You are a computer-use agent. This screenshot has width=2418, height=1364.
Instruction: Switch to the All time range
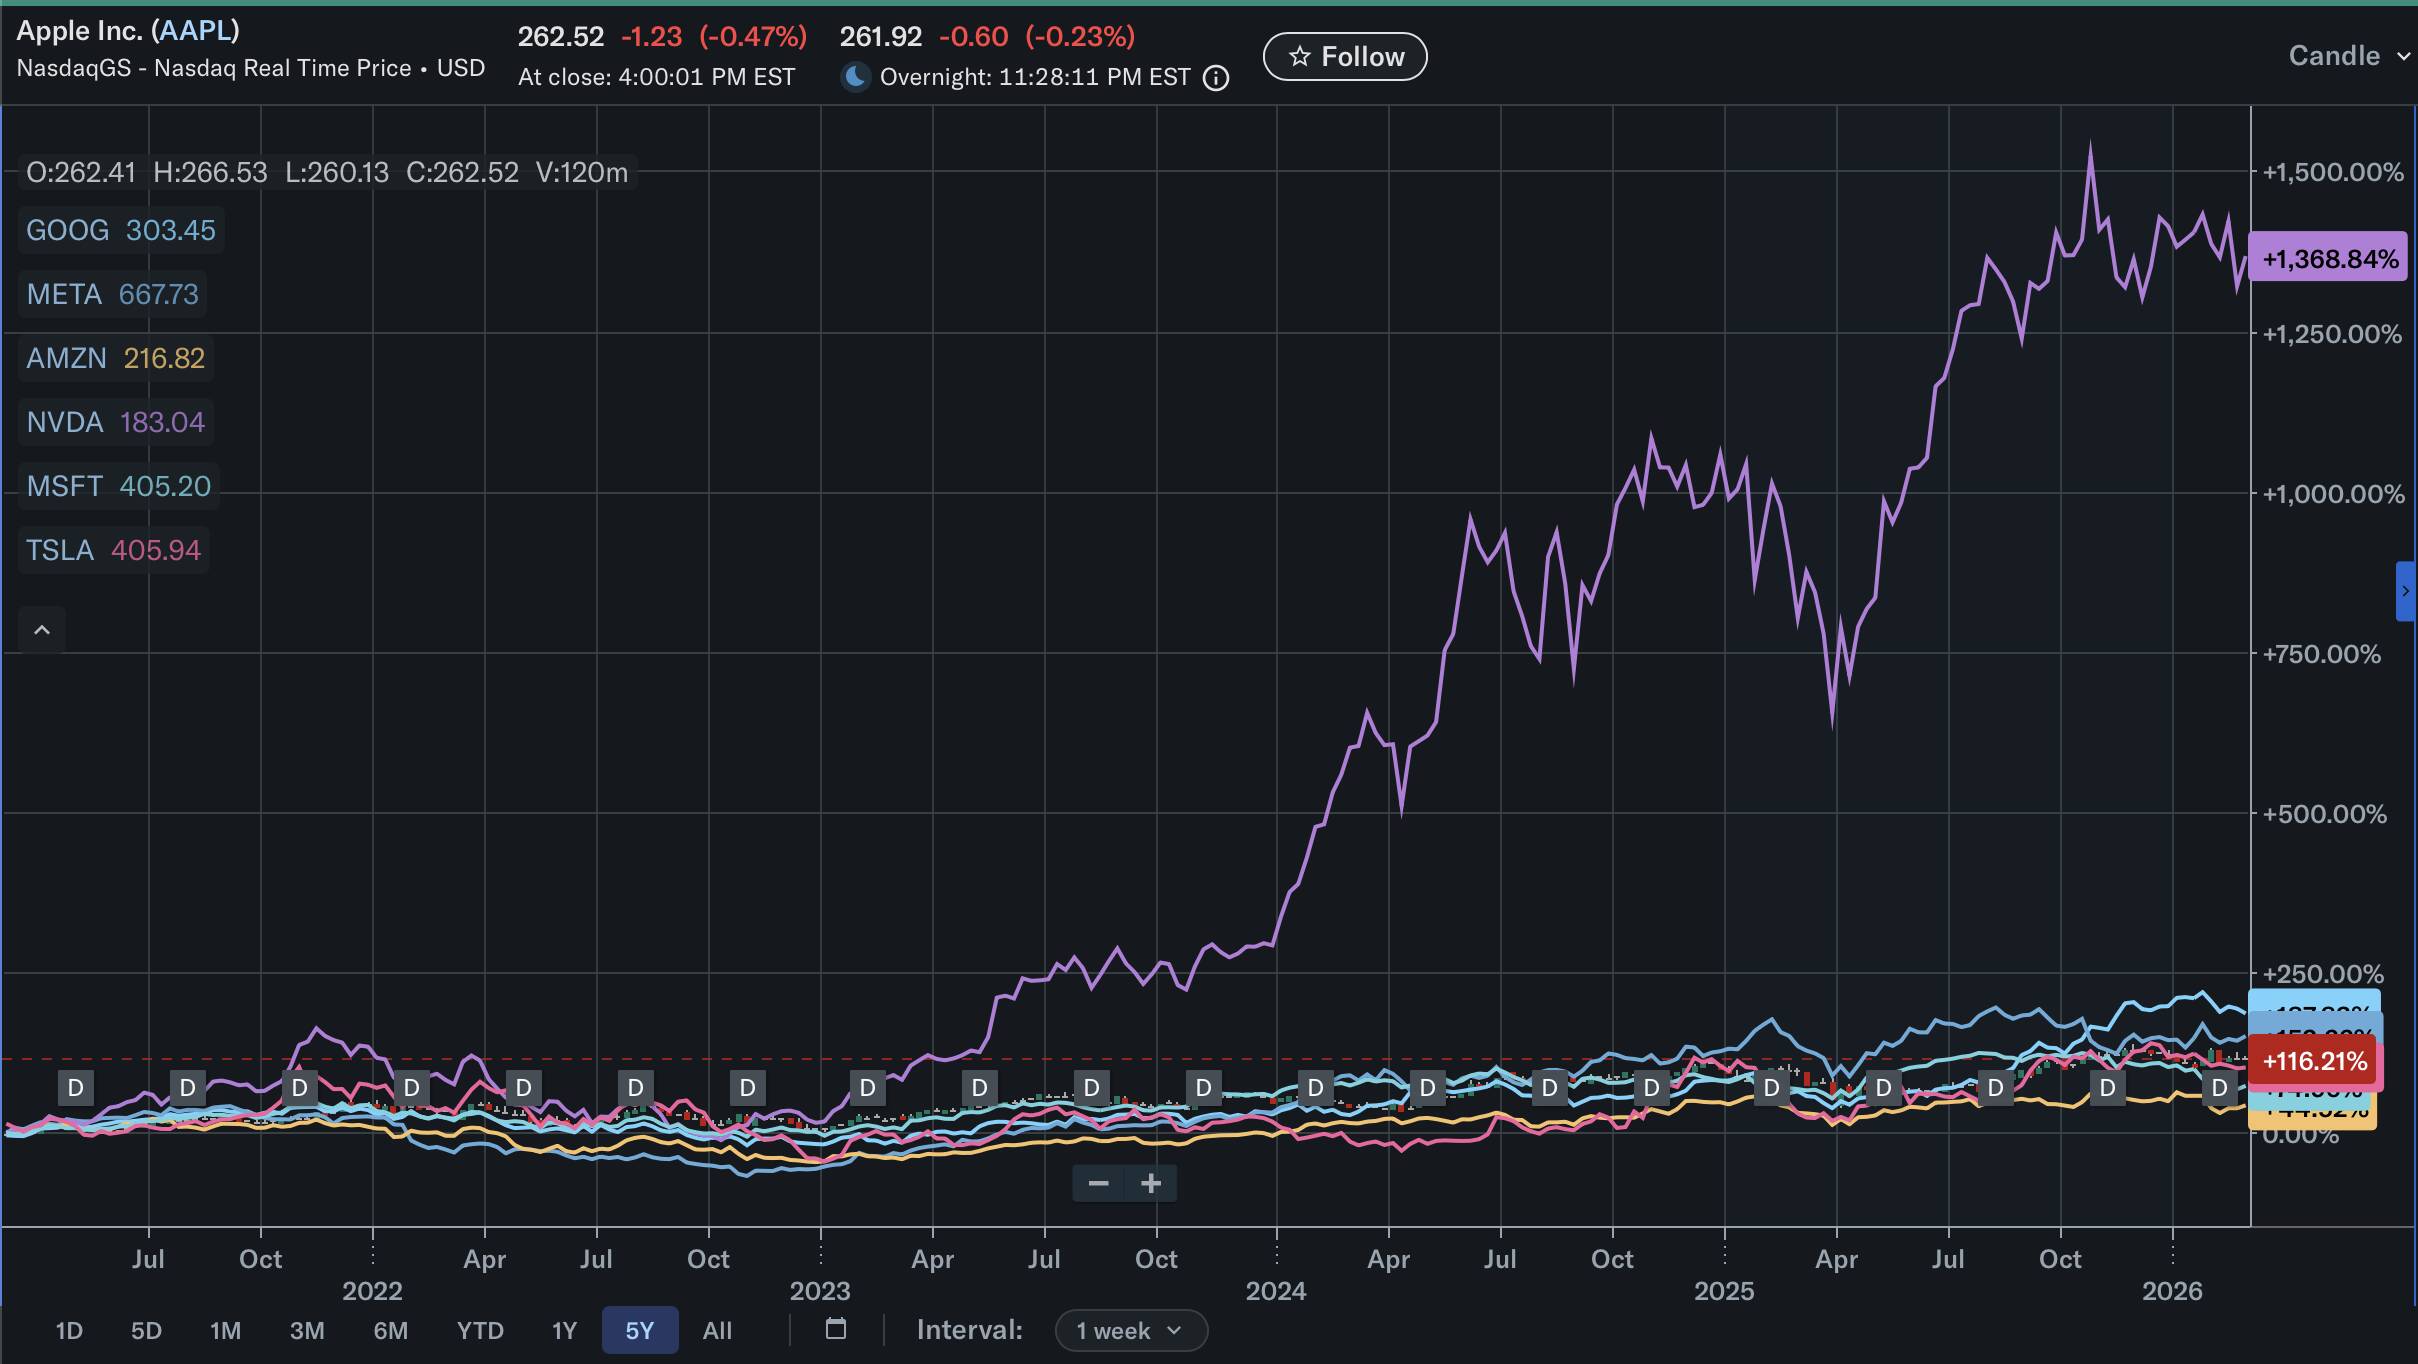pos(717,1331)
